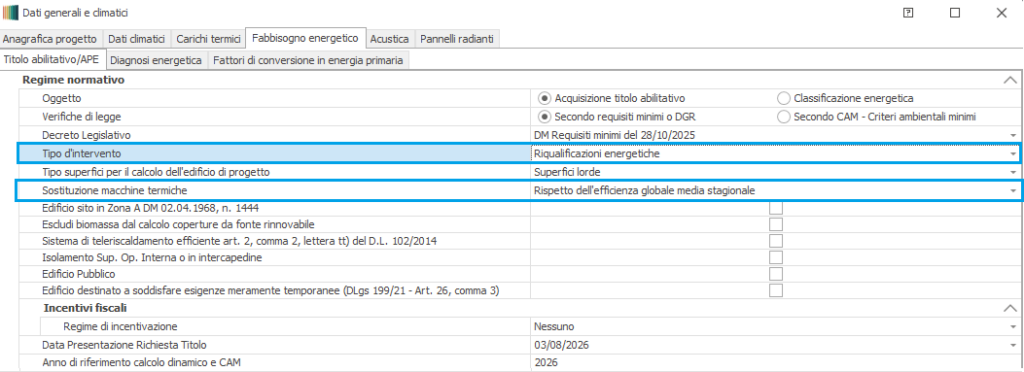Select Titolo abilitativo/APE sub-tab
This screenshot has width=1024, height=372.
[x=52, y=59]
